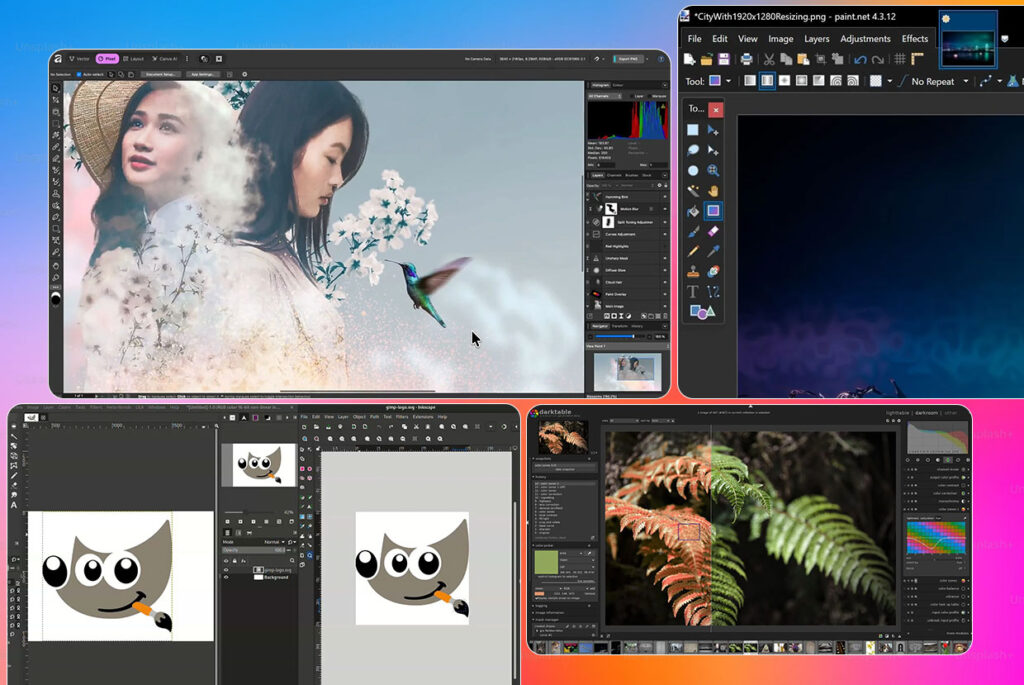Open image list arrow beside paint.net thumbnail
The width and height of the screenshot is (1024, 685).
pos(1004,39)
